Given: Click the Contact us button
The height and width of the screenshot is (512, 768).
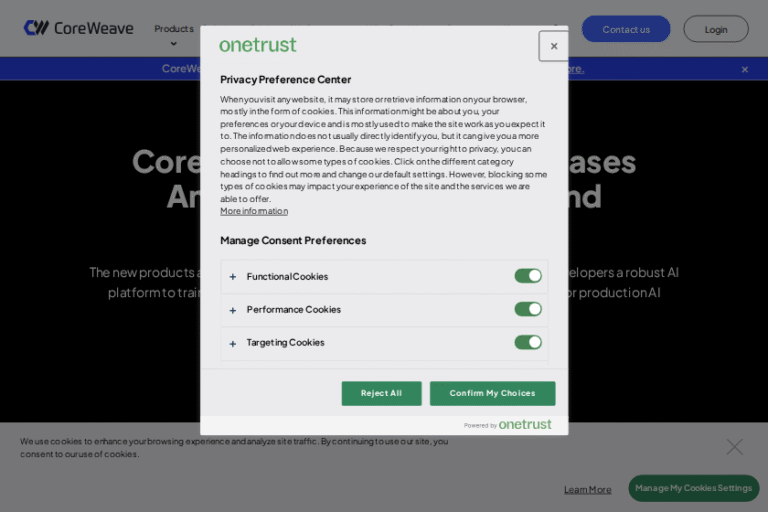Looking at the screenshot, I should click(x=626, y=29).
